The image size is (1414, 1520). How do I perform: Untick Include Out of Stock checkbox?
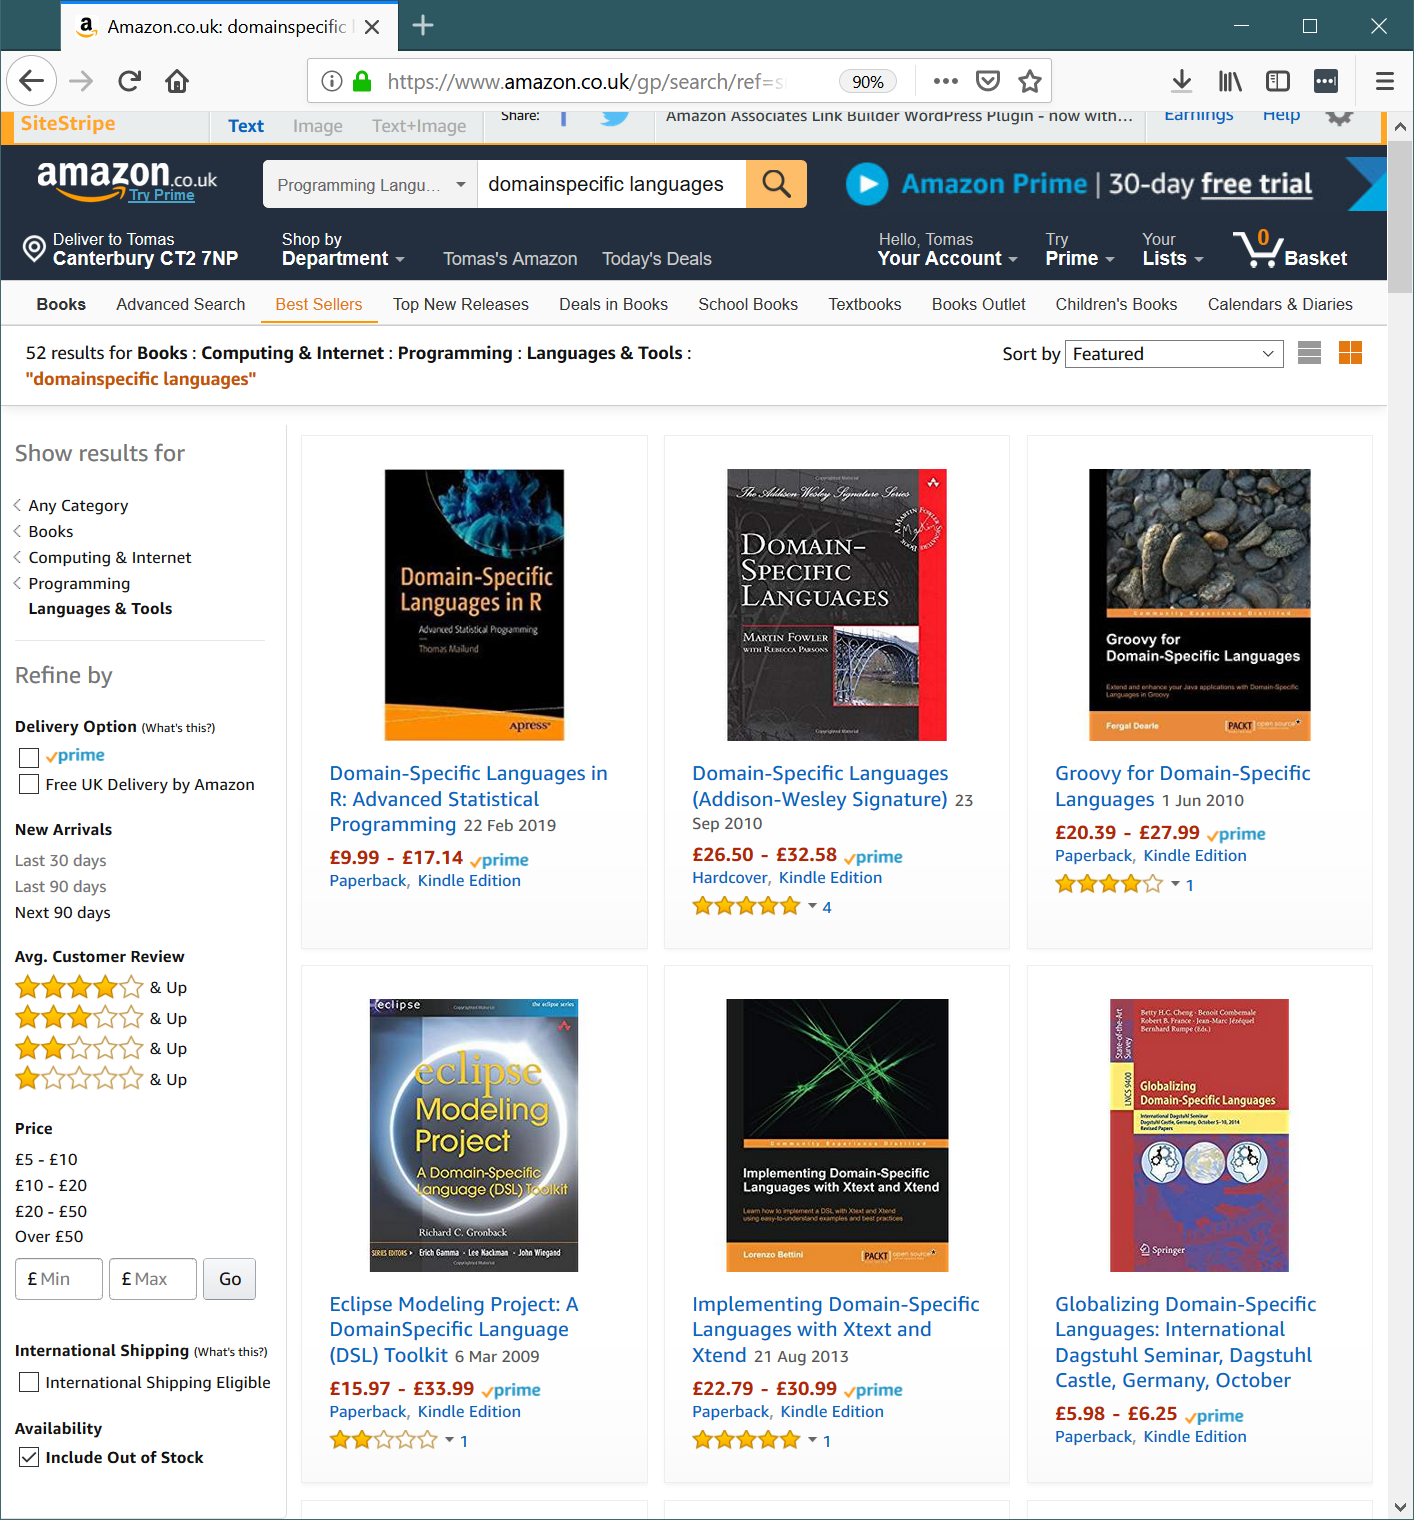(x=29, y=1457)
